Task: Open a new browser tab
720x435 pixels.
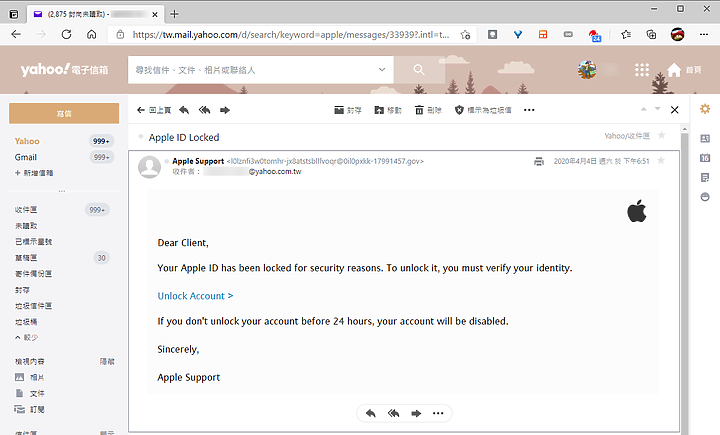Action: (x=174, y=14)
